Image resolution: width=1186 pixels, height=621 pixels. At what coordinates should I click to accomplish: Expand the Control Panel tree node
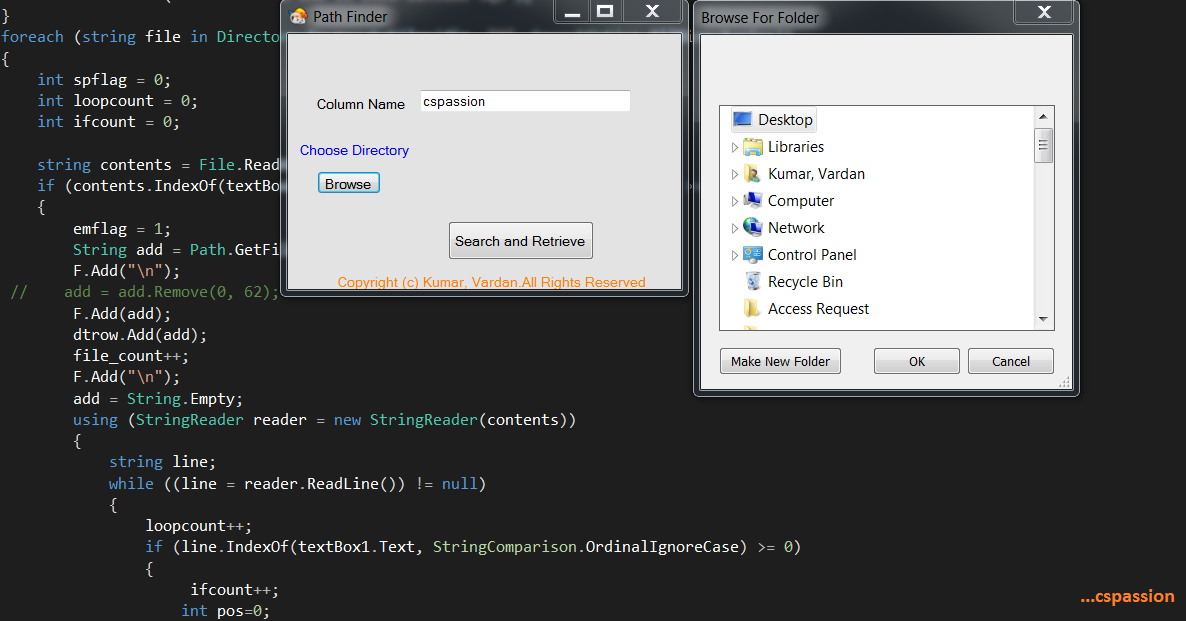pyautogui.click(x=734, y=256)
